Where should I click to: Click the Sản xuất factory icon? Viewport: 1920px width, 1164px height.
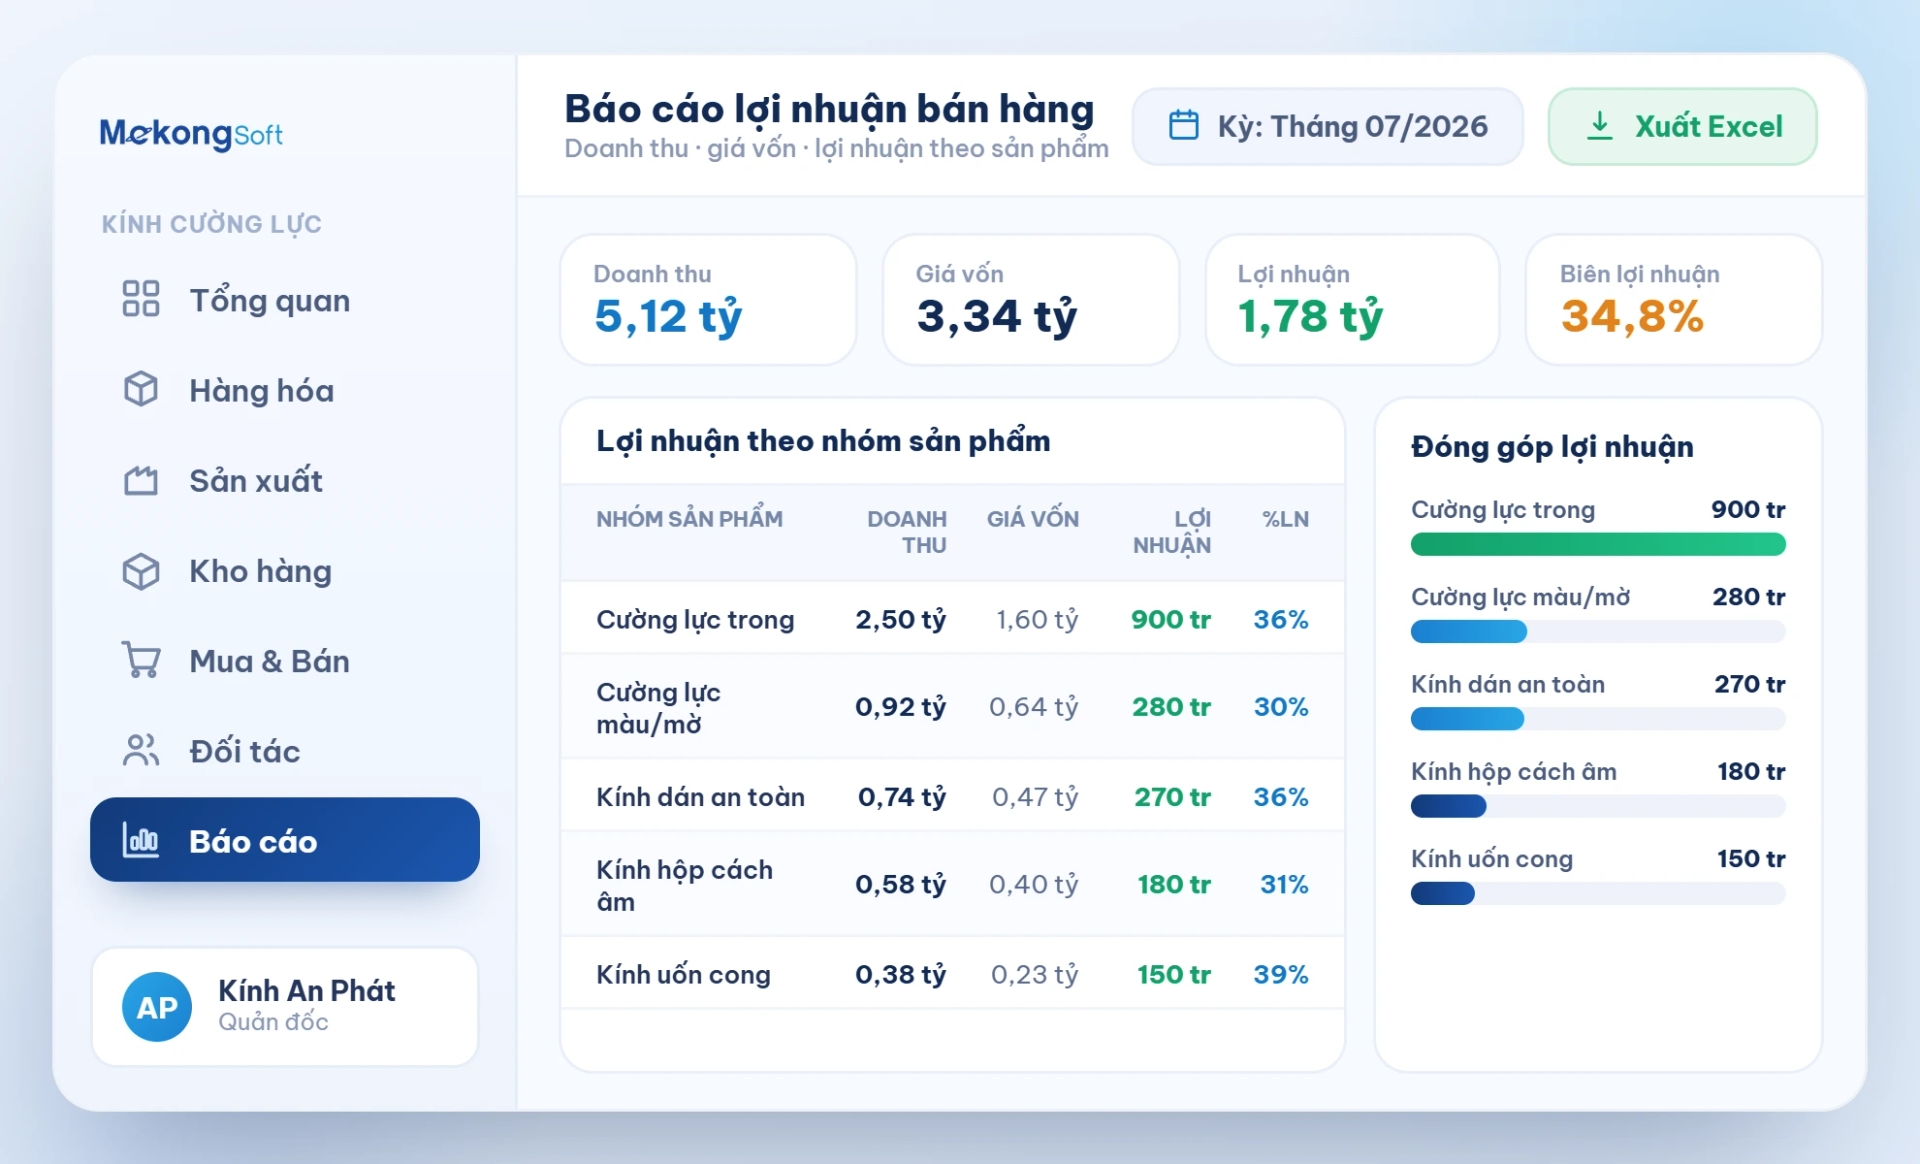141,480
